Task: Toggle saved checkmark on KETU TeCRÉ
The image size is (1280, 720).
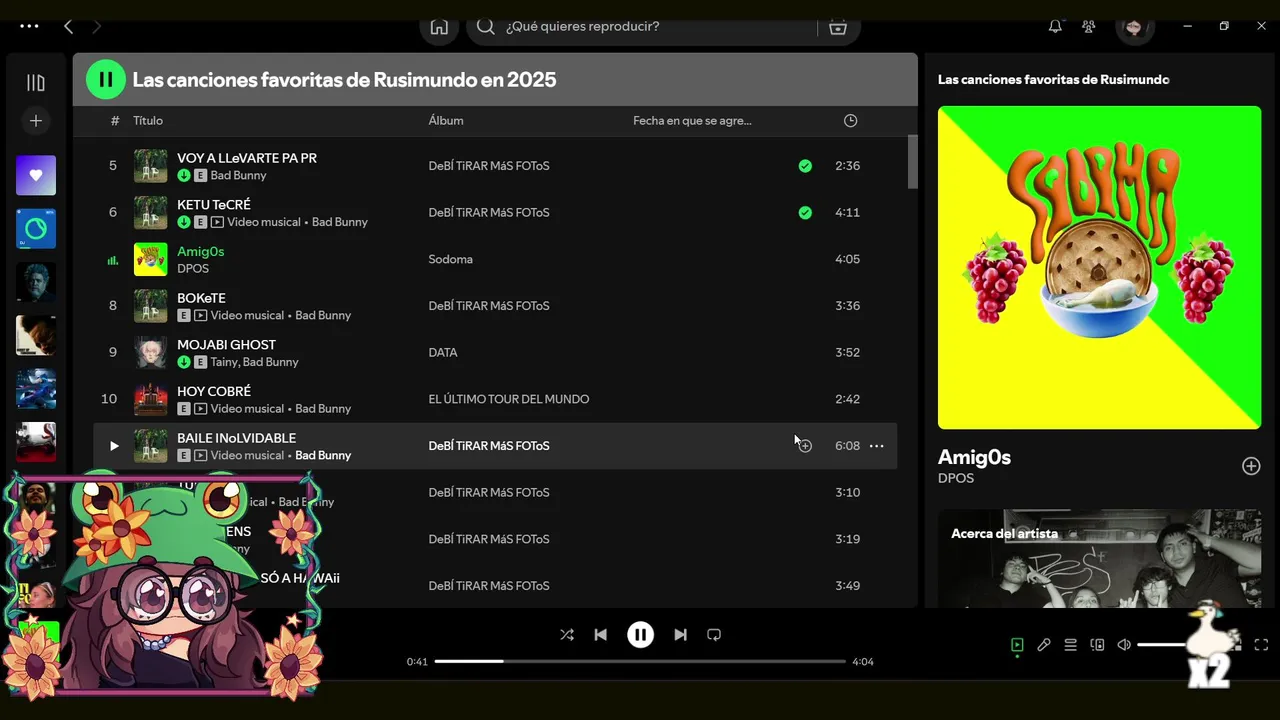Action: click(805, 213)
